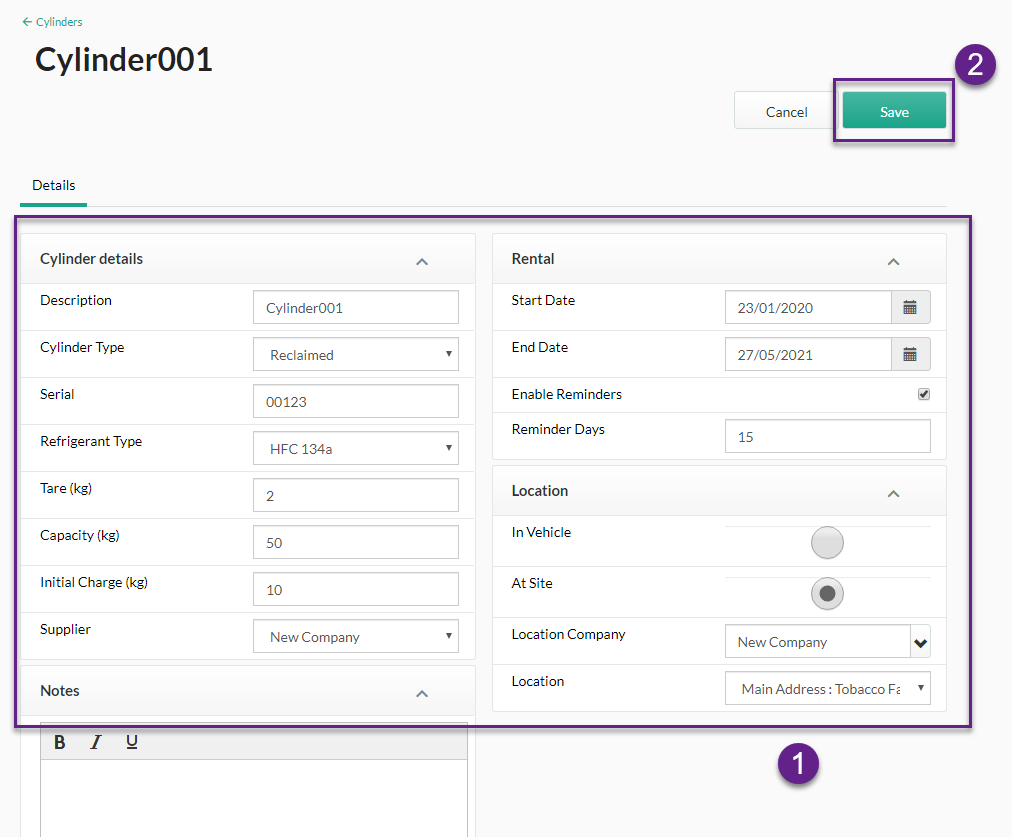1012x837 pixels.
Task: Click the Cylinder001 page heading
Action: pos(123,60)
